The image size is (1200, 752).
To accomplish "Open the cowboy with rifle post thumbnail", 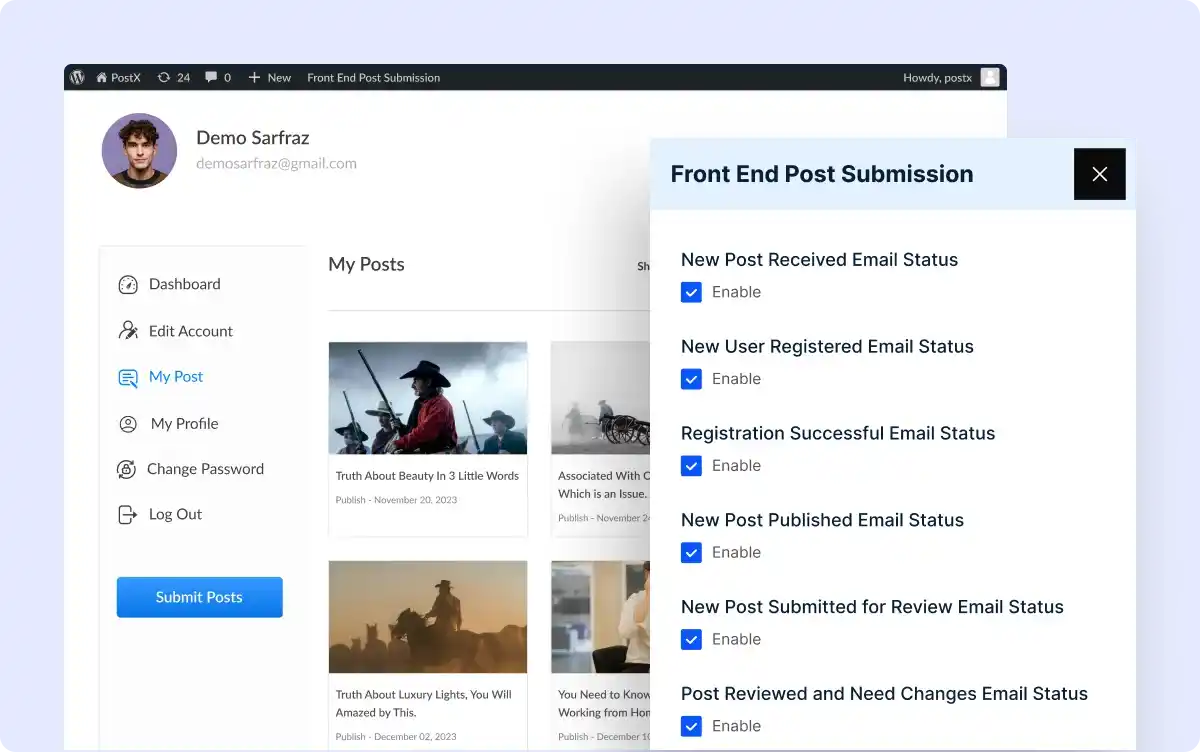I will click(427, 398).
